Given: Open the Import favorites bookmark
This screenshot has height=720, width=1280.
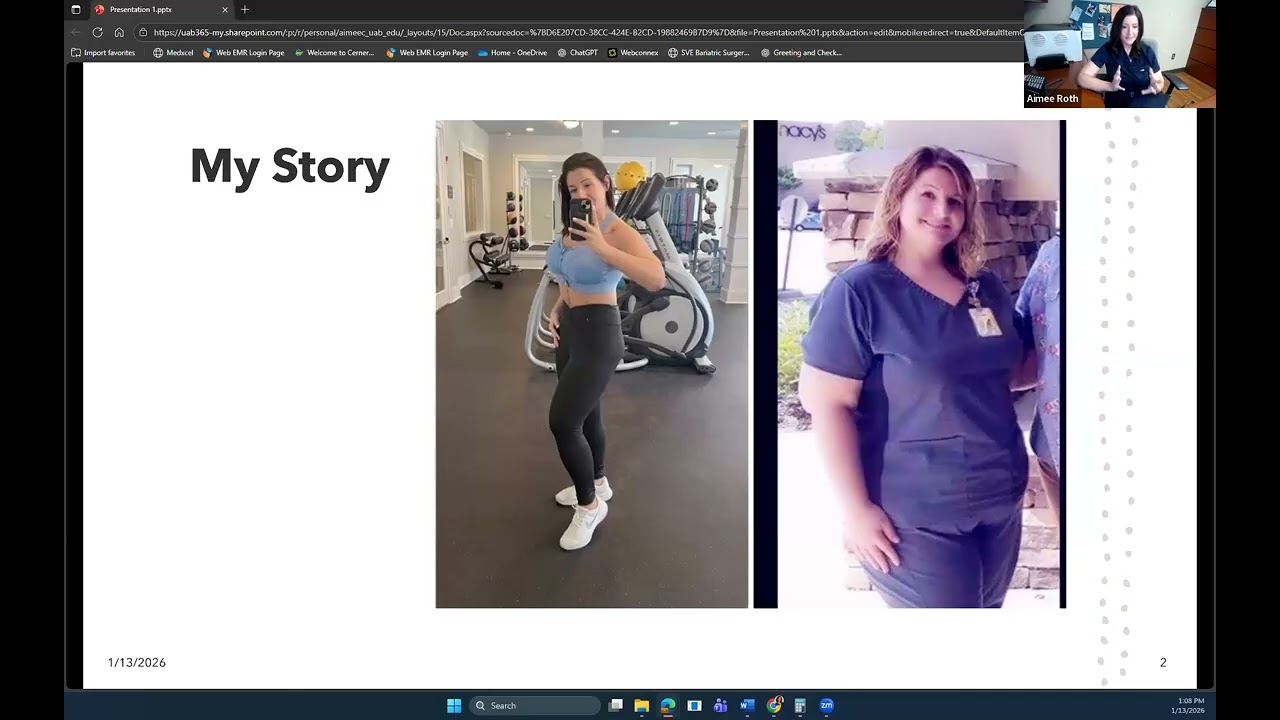Looking at the screenshot, I should [x=103, y=53].
